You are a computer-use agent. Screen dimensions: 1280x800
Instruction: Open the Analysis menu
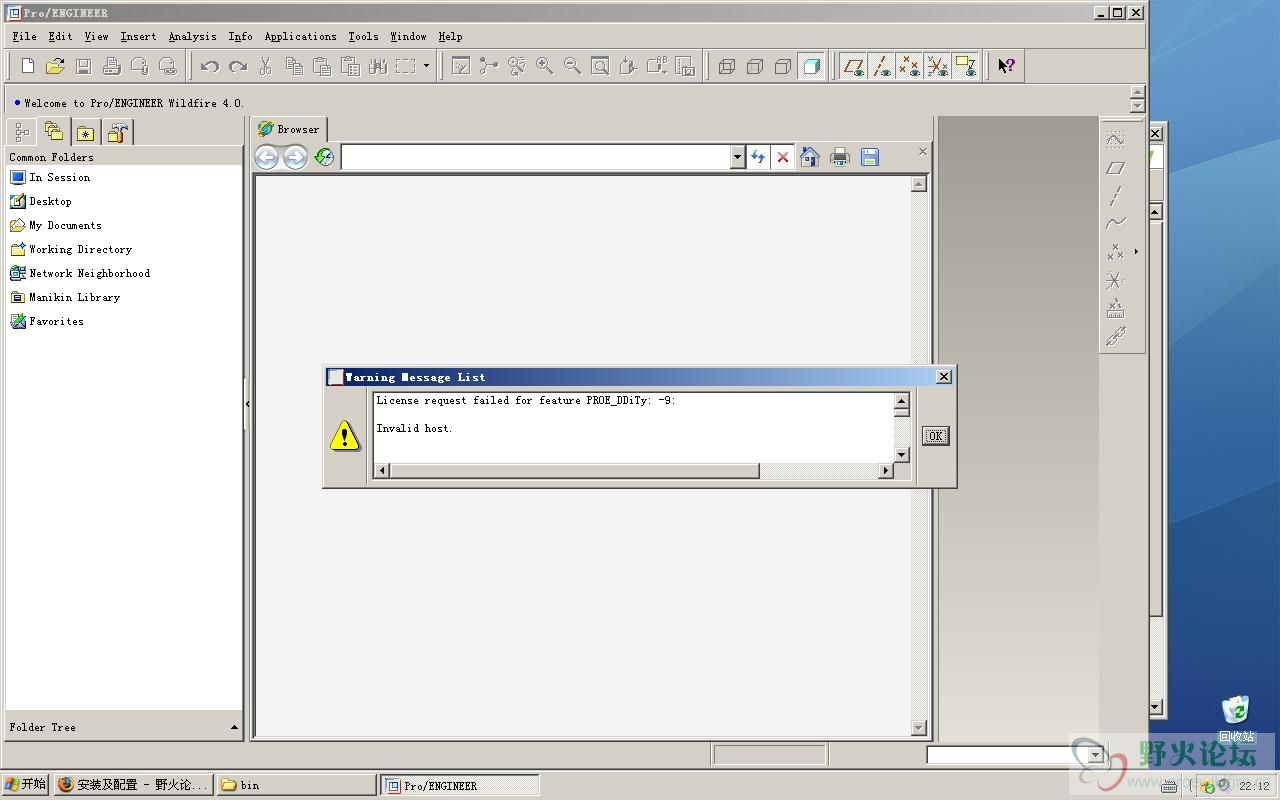click(x=192, y=36)
